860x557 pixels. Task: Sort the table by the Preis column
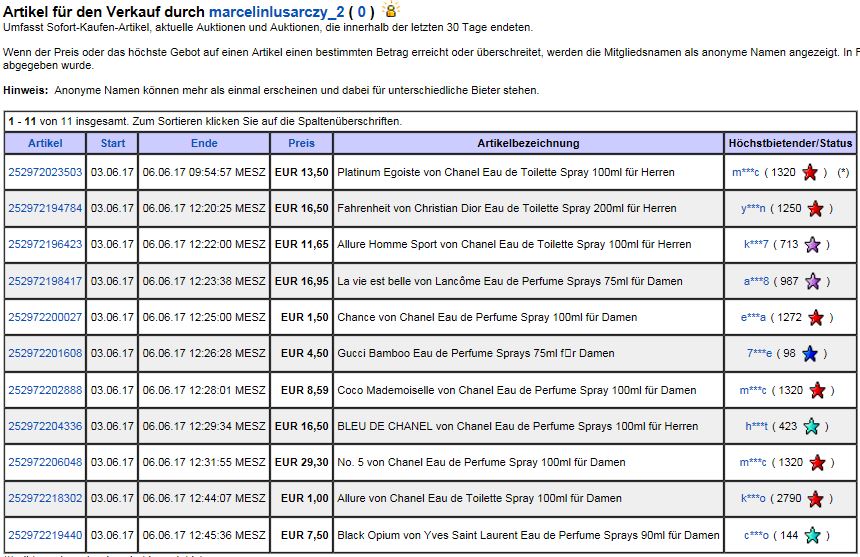pos(301,143)
